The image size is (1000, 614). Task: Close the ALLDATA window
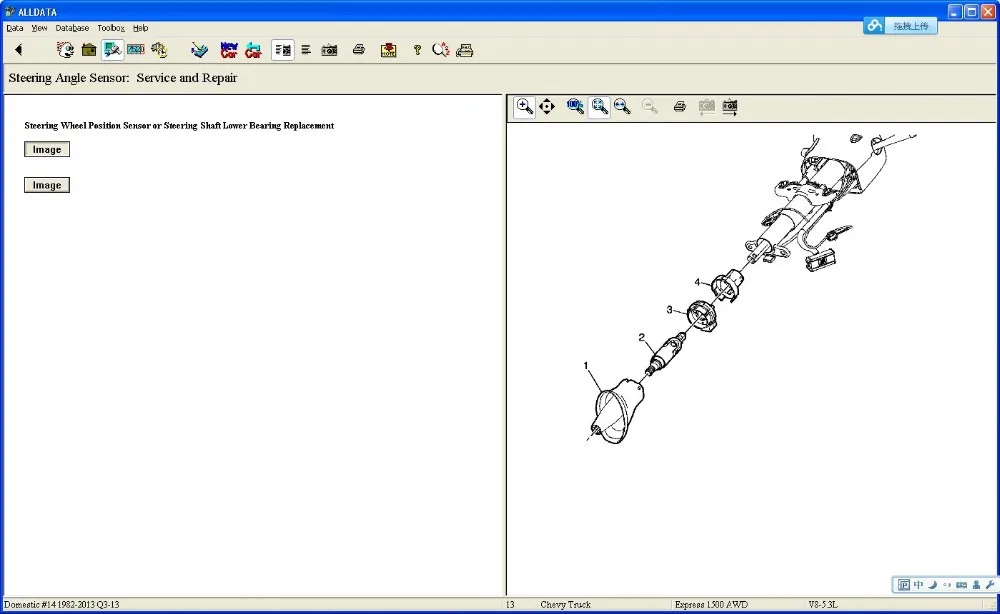click(x=988, y=11)
